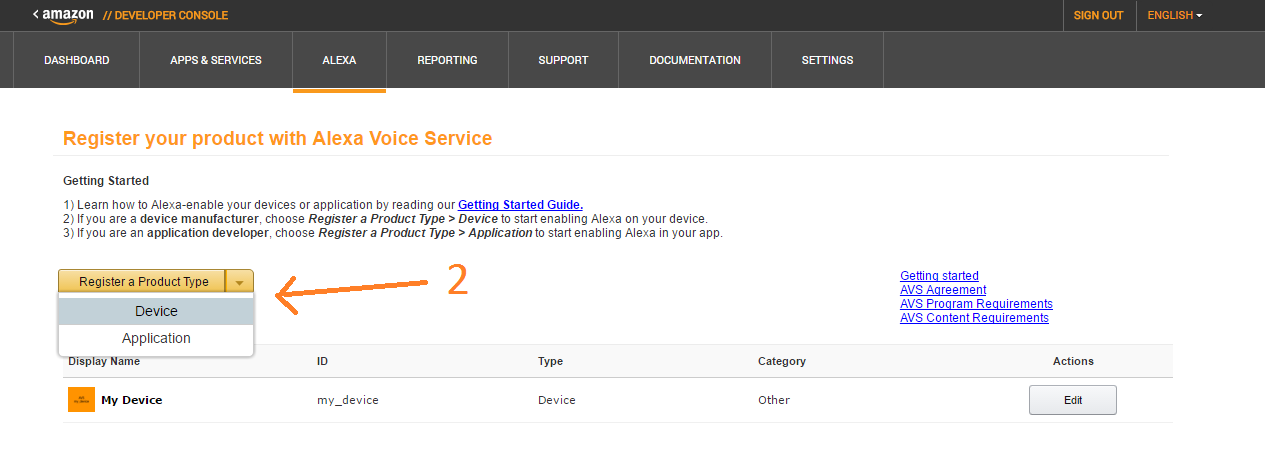Viewport: 1265px width, 457px height.
Task: Select the my_device ID cell
Action: 347,400
